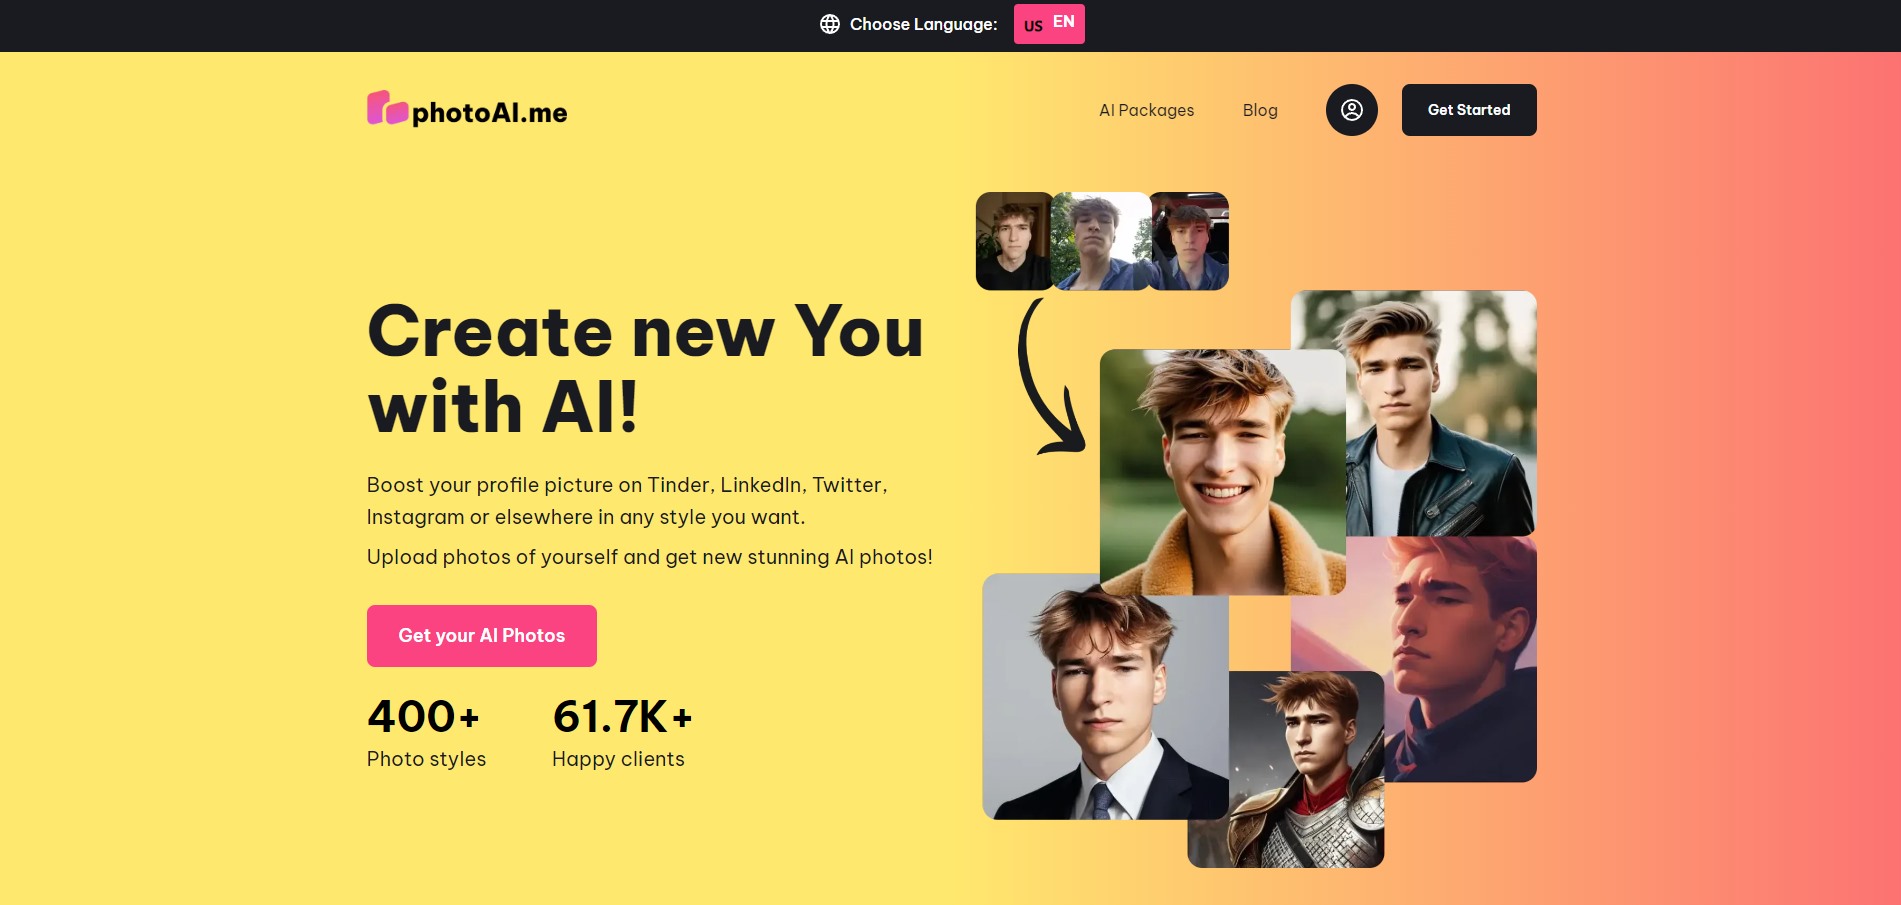Open the business suit AI portrait
This screenshot has height=905, width=1901.
pyautogui.click(x=1106, y=697)
